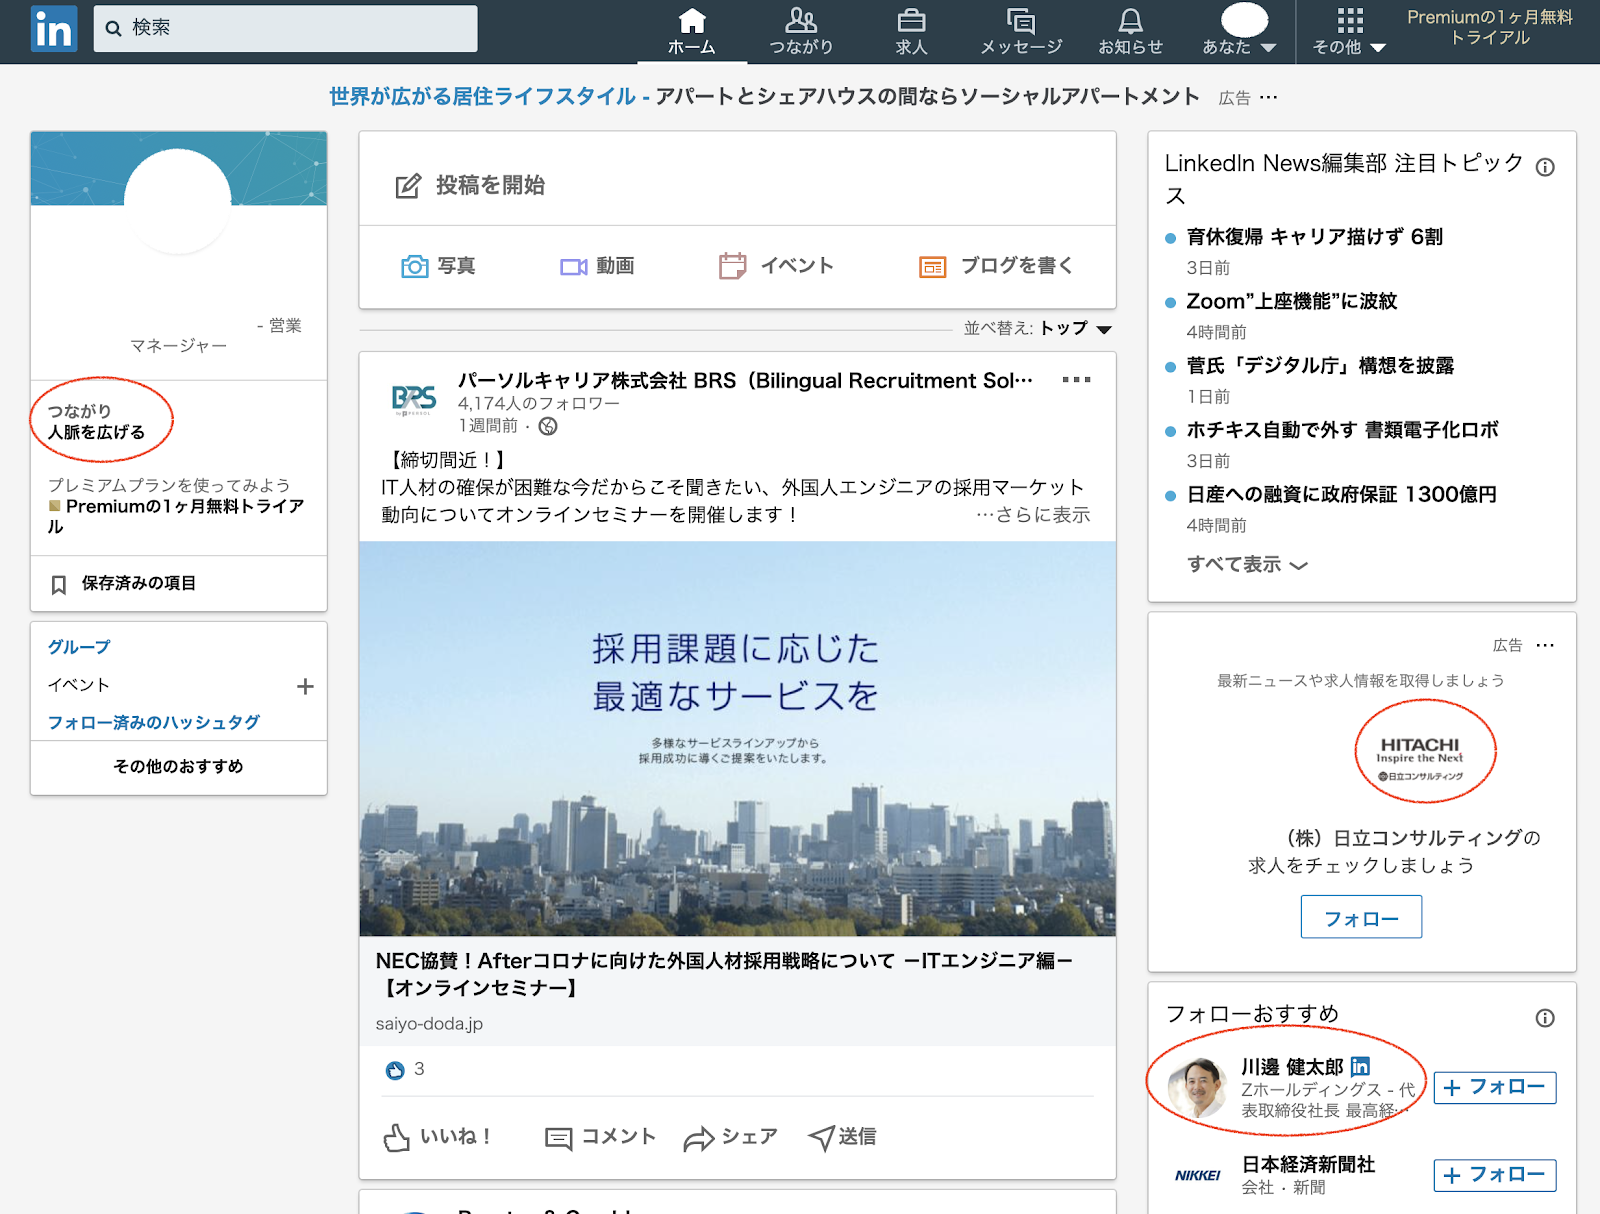Expand the 並べ替え: トップ sort dropdown
Viewport: 1600px width, 1214px height.
click(1038, 328)
